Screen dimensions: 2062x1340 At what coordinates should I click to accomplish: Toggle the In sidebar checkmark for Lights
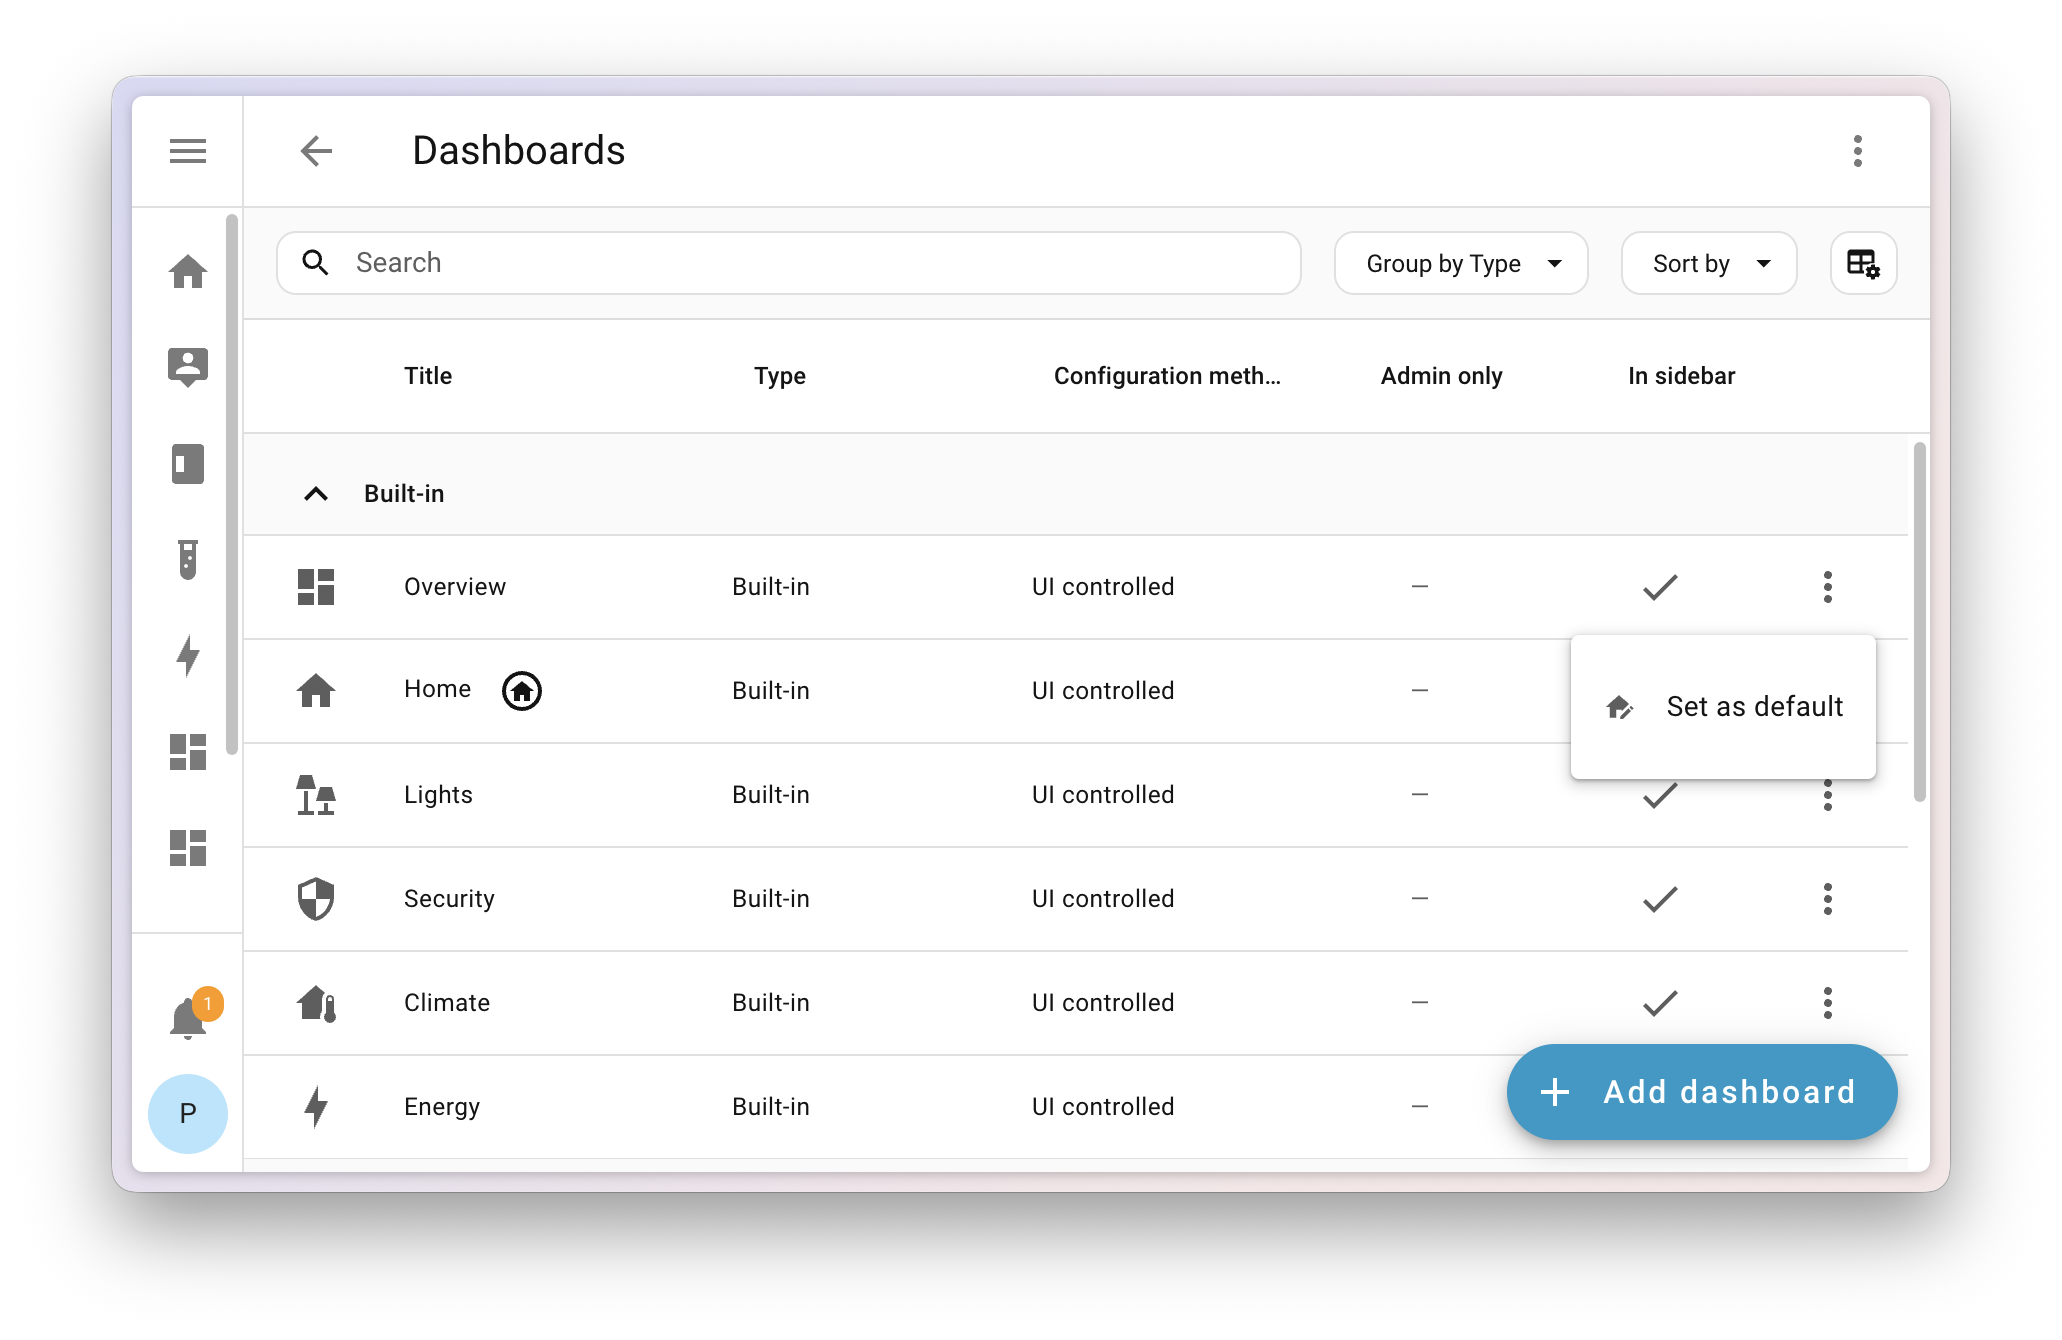(1658, 794)
